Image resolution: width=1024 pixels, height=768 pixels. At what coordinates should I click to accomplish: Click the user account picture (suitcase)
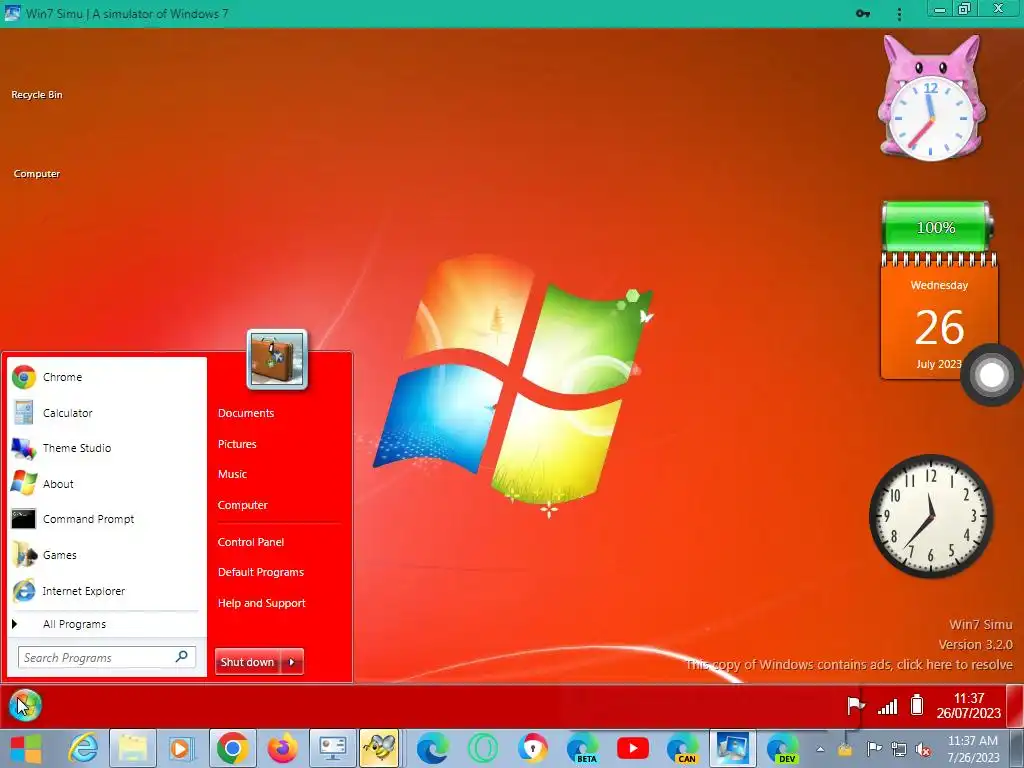pos(277,359)
